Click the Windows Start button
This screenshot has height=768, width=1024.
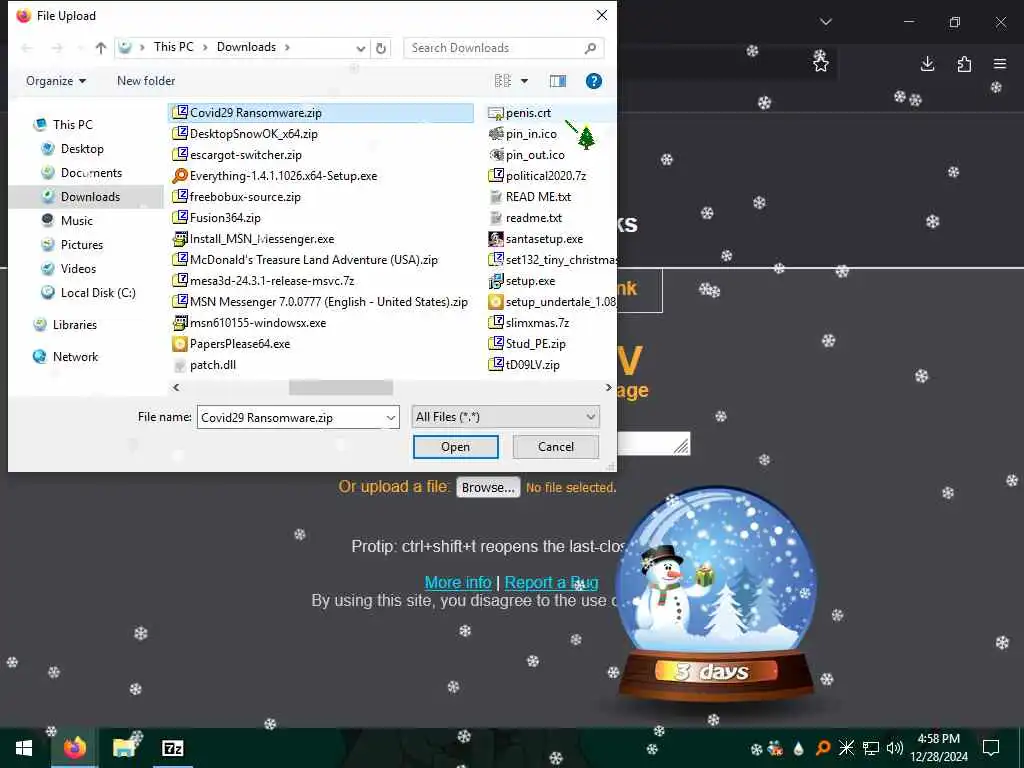(24, 748)
